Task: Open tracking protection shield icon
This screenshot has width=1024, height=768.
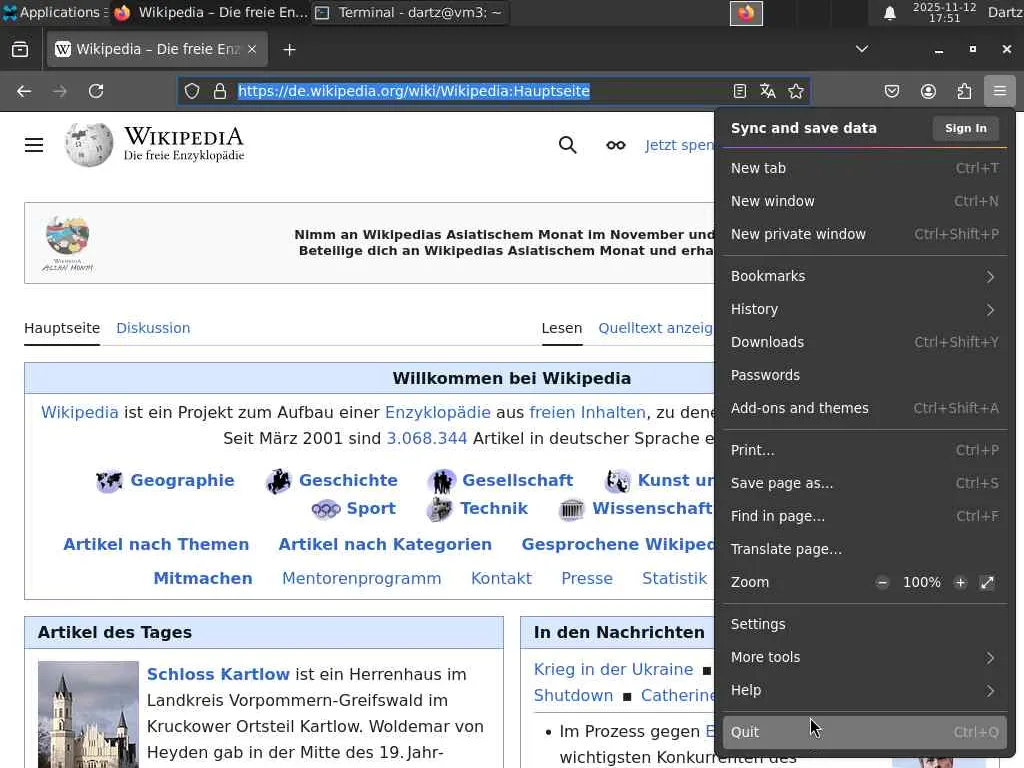Action: (191, 91)
